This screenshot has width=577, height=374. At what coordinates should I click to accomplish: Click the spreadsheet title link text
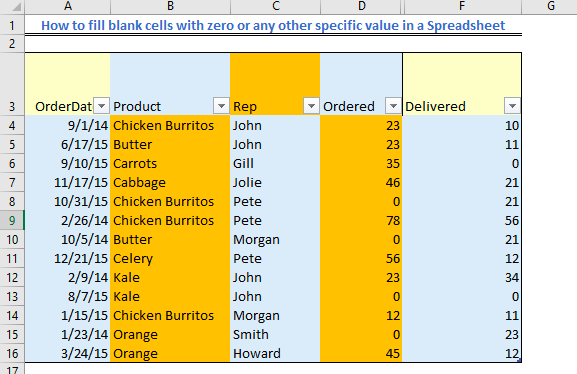(273, 25)
